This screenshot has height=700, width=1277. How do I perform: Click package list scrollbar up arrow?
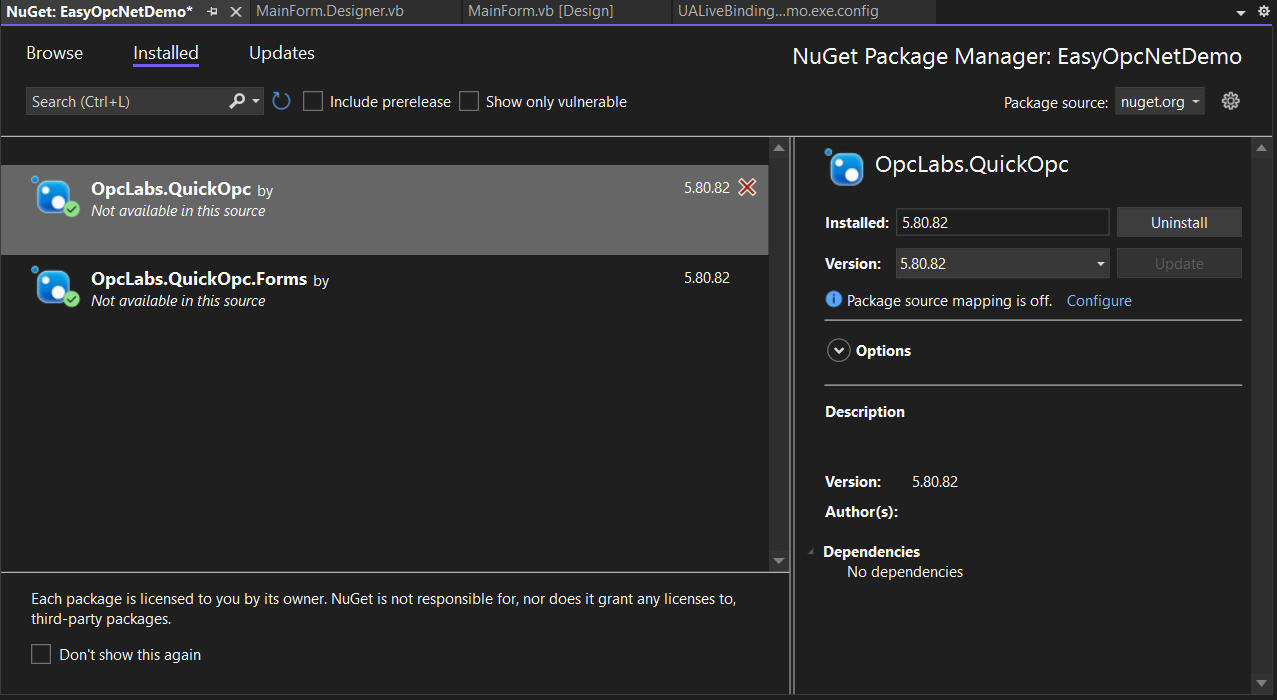[779, 148]
